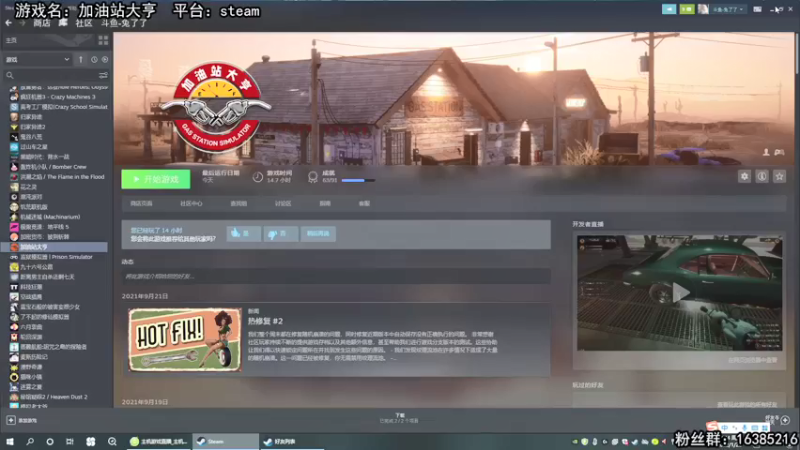Click the achievements medal icon
This screenshot has width=800, height=450.
(x=313, y=177)
